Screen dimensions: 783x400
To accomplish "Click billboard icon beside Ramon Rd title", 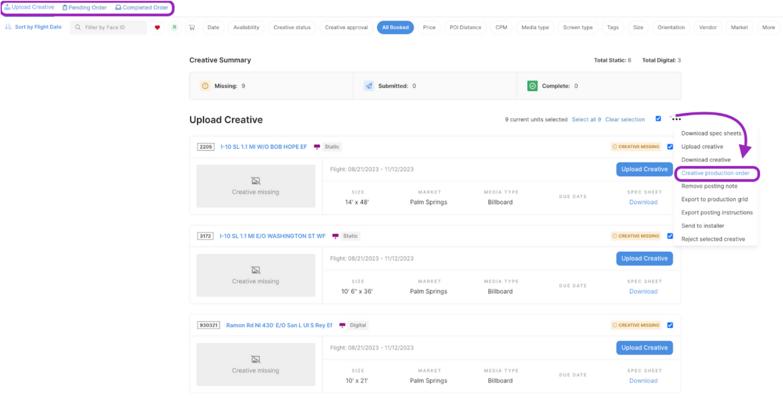I will [342, 325].
